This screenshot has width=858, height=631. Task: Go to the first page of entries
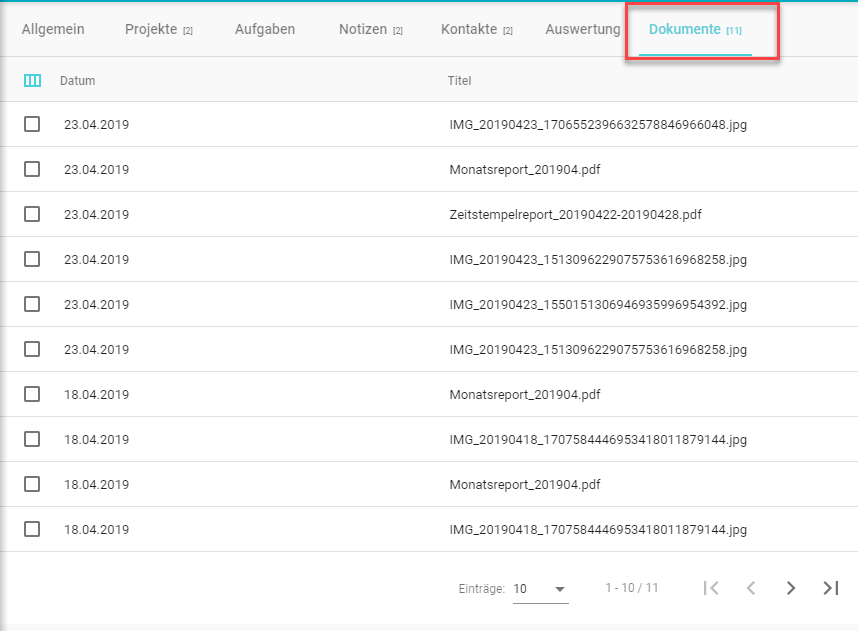point(711,588)
